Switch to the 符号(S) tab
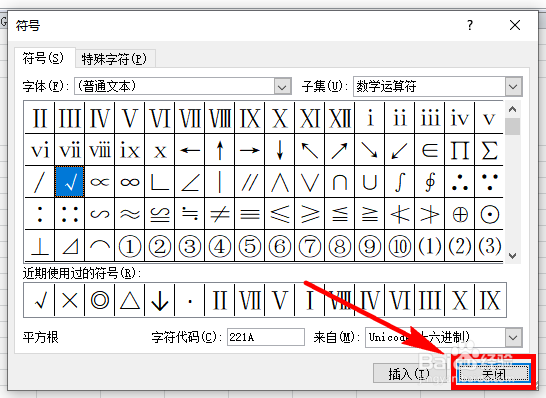This screenshot has height=398, width=546. pyautogui.click(x=44, y=58)
